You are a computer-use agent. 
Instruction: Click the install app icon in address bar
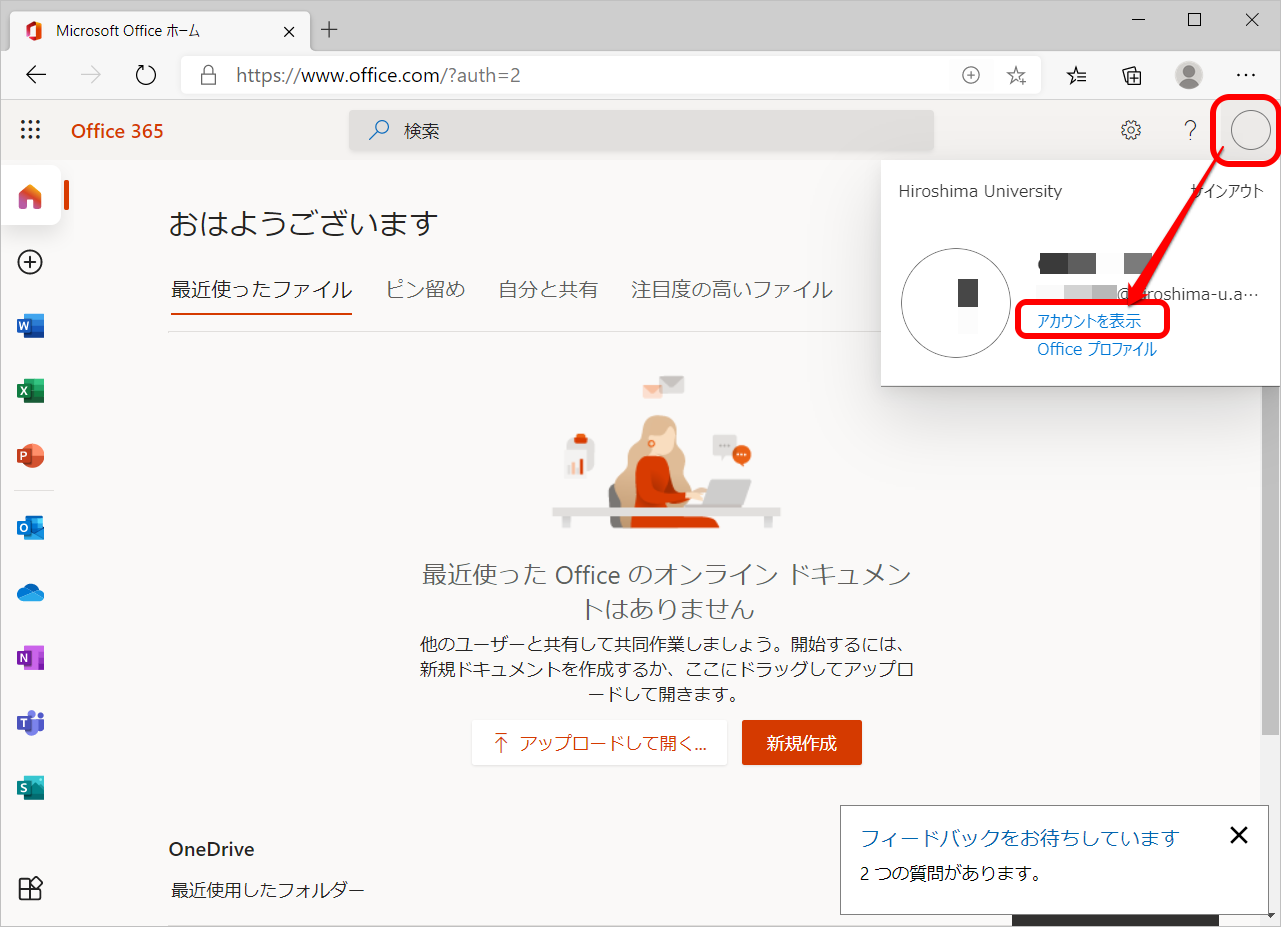[970, 75]
